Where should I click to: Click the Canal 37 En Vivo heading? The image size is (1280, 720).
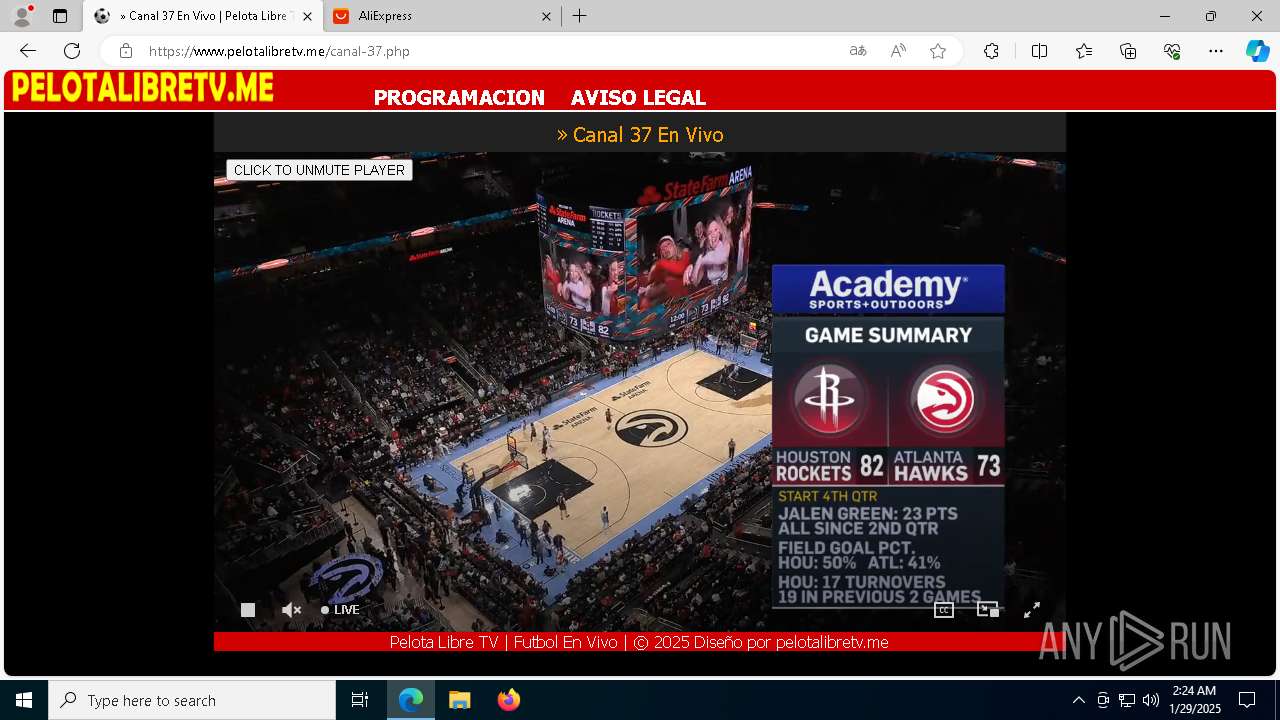pyautogui.click(x=640, y=134)
